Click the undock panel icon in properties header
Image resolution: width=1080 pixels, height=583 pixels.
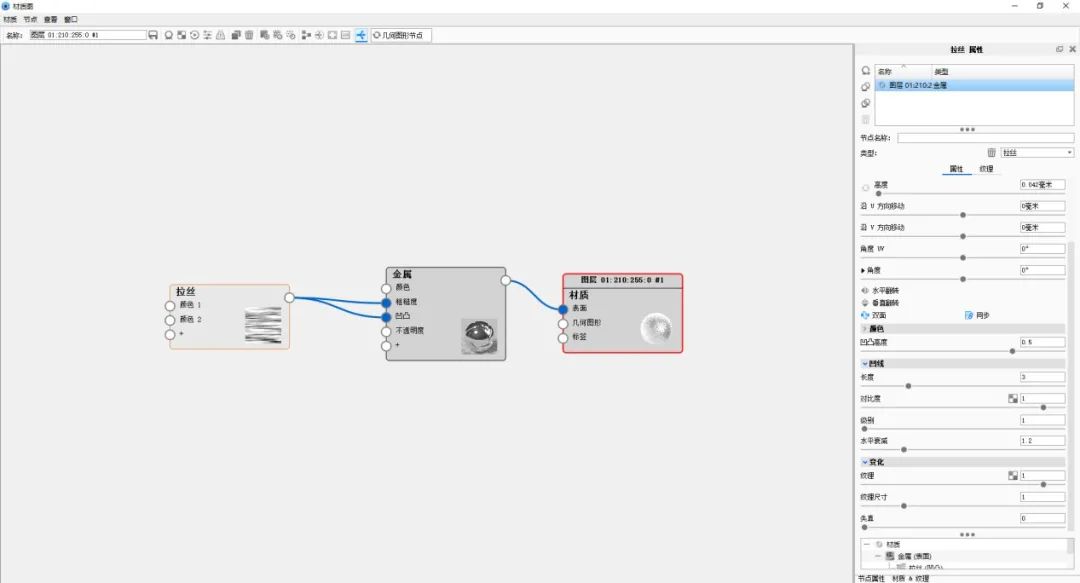point(1059,49)
